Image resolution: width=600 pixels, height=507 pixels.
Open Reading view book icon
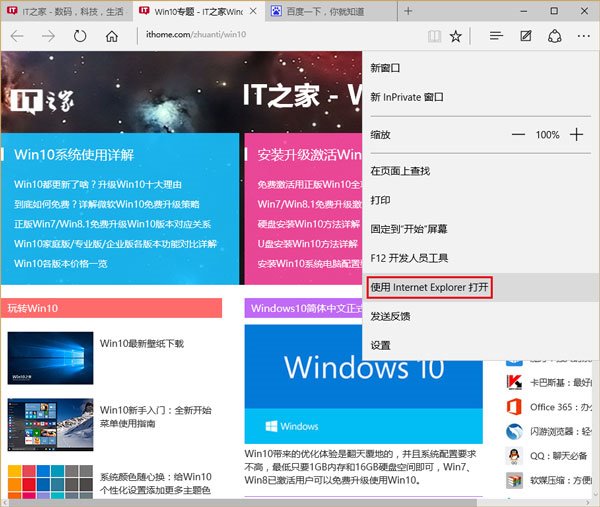[433, 36]
